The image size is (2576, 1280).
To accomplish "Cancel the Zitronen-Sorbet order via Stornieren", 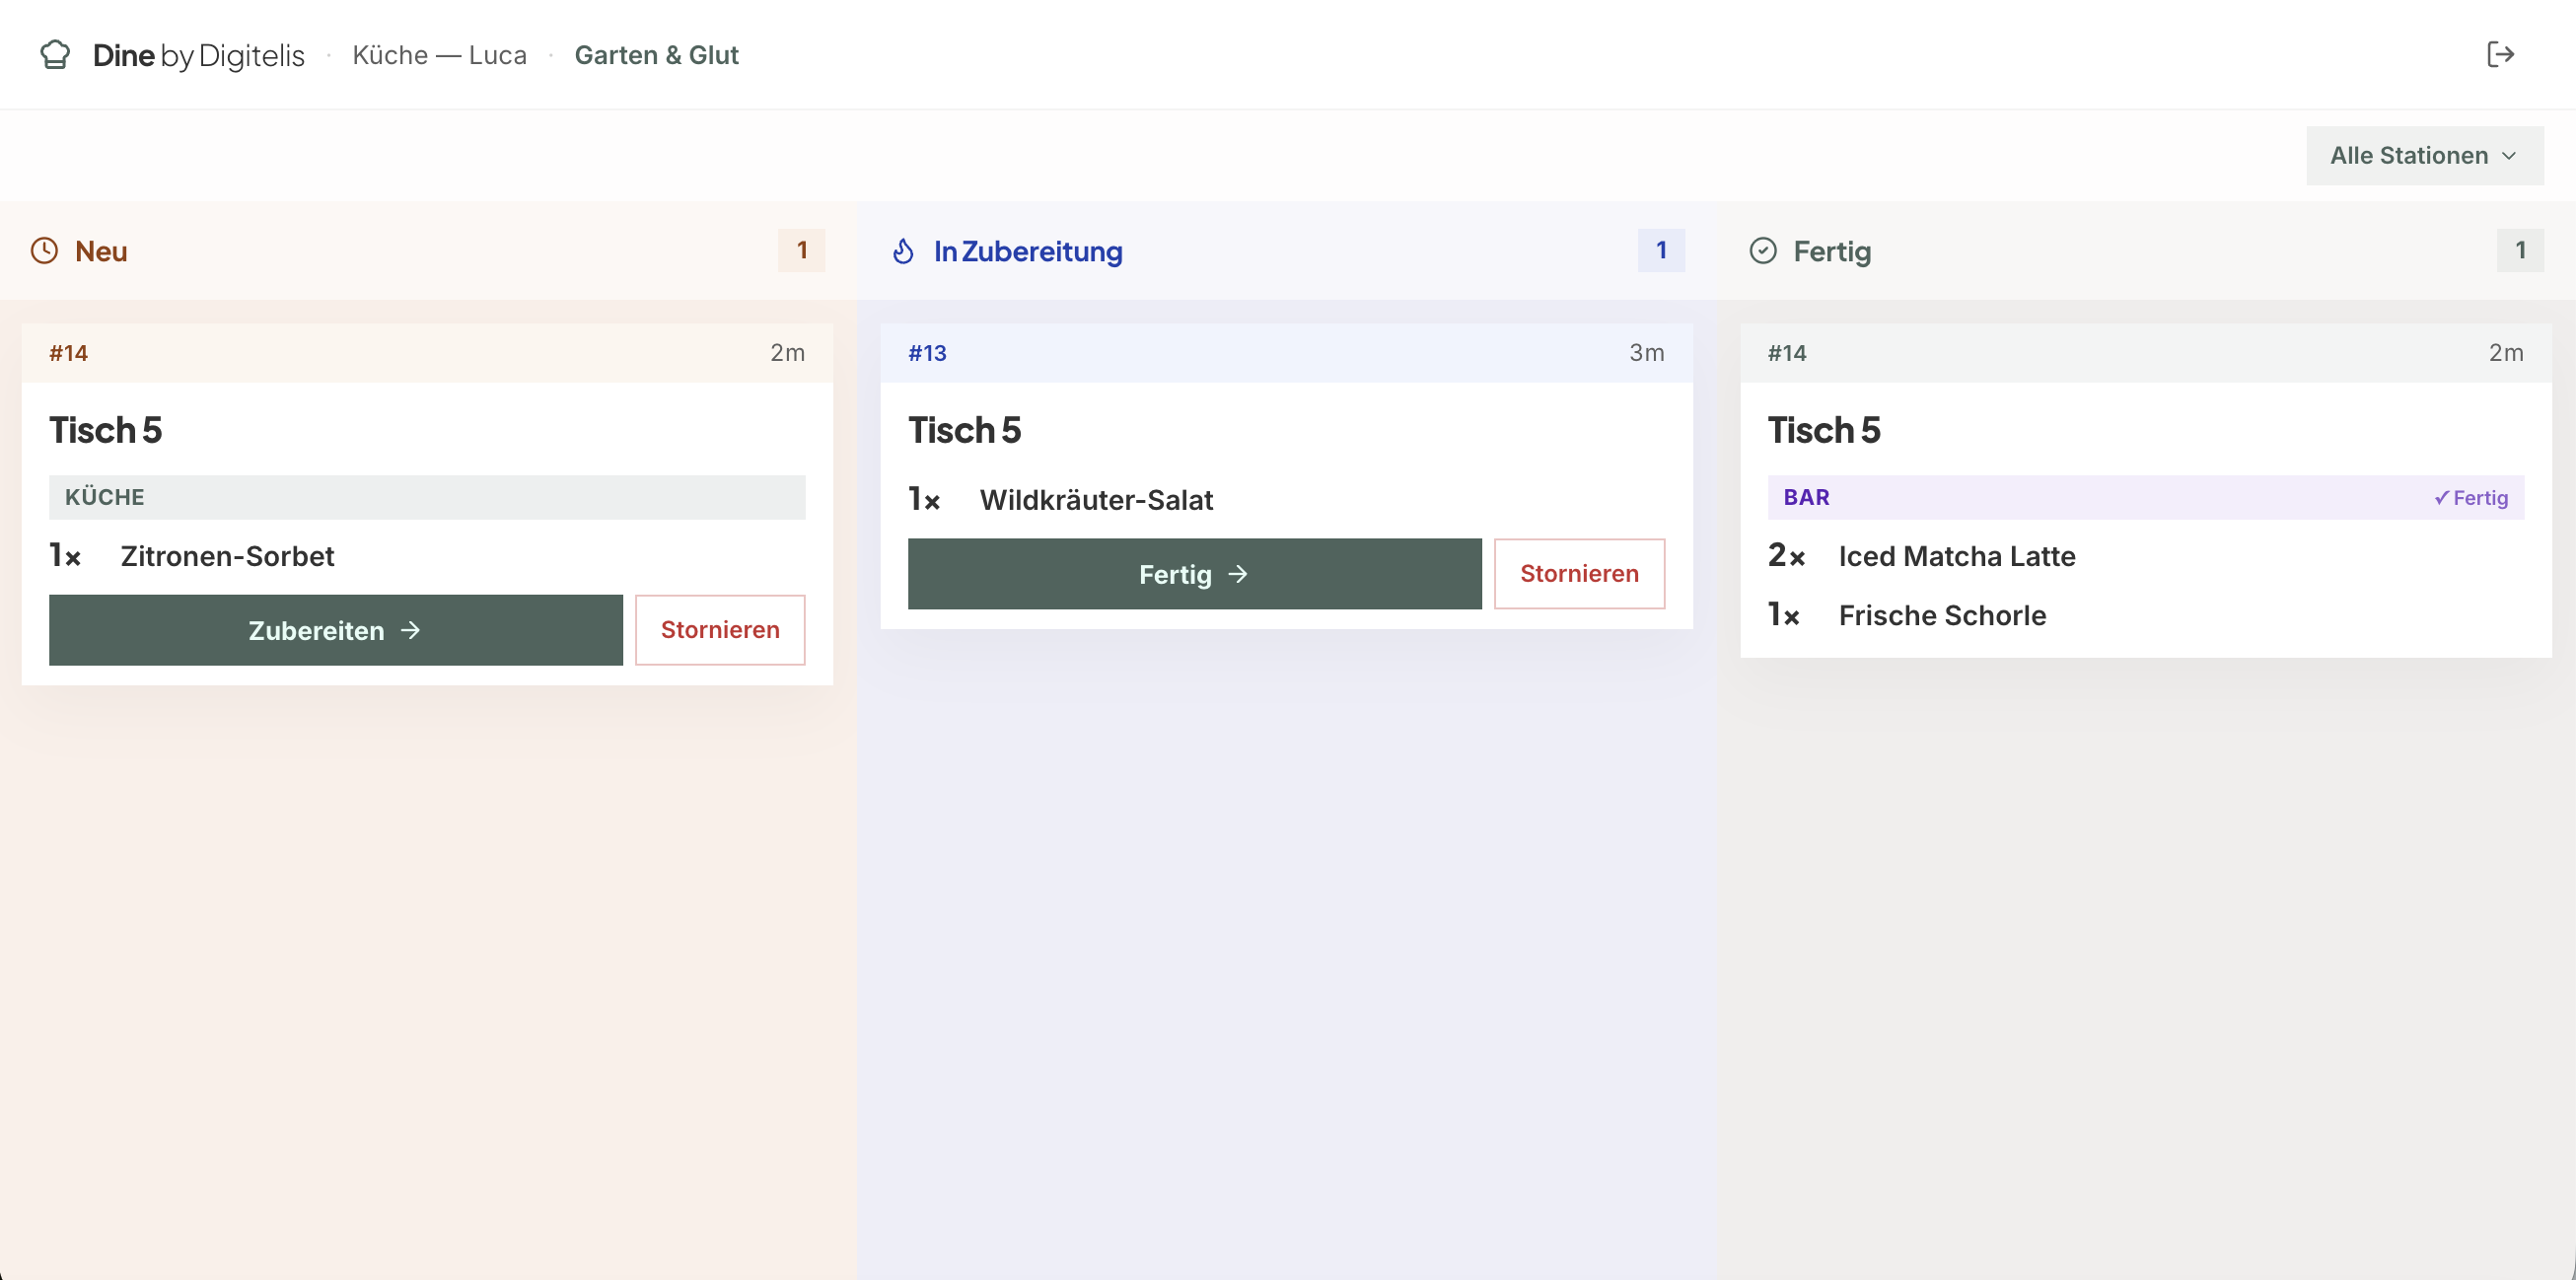I will coord(720,630).
